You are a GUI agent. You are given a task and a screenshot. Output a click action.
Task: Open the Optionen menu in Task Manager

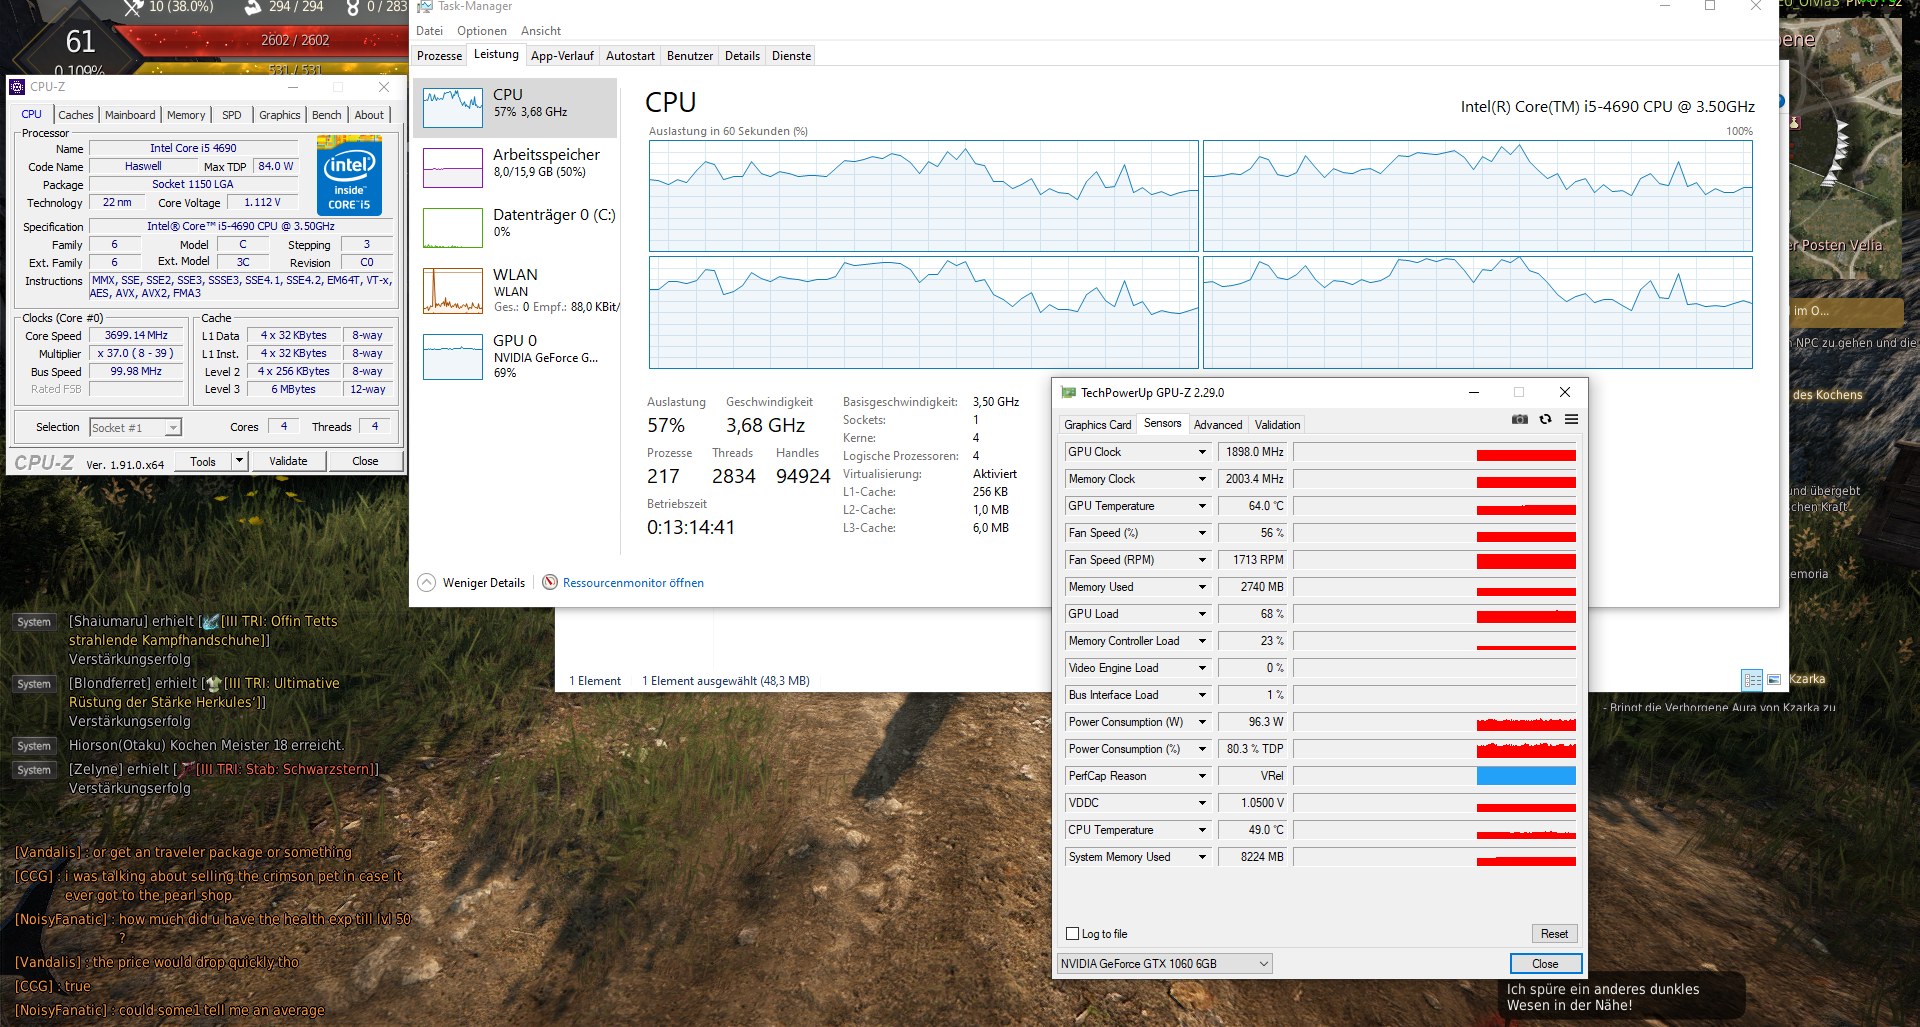[482, 31]
